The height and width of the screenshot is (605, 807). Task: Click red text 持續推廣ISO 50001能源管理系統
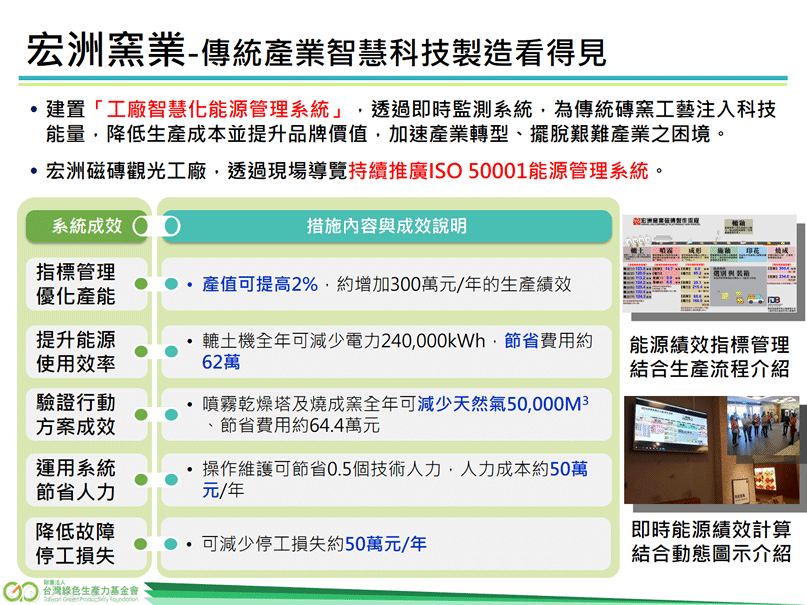pos(498,171)
